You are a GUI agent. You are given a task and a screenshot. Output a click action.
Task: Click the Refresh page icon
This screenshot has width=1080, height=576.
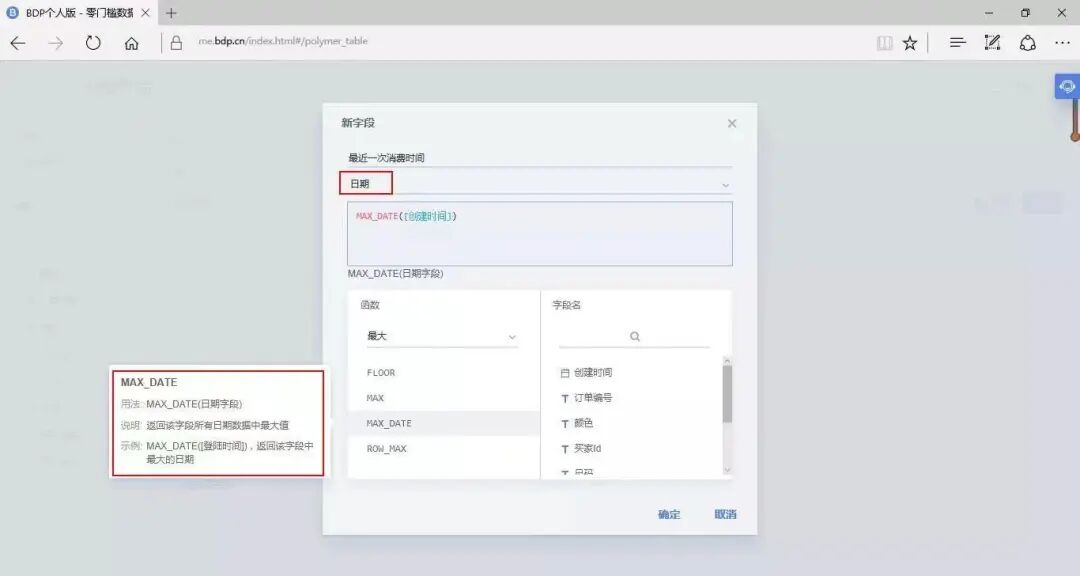point(93,42)
